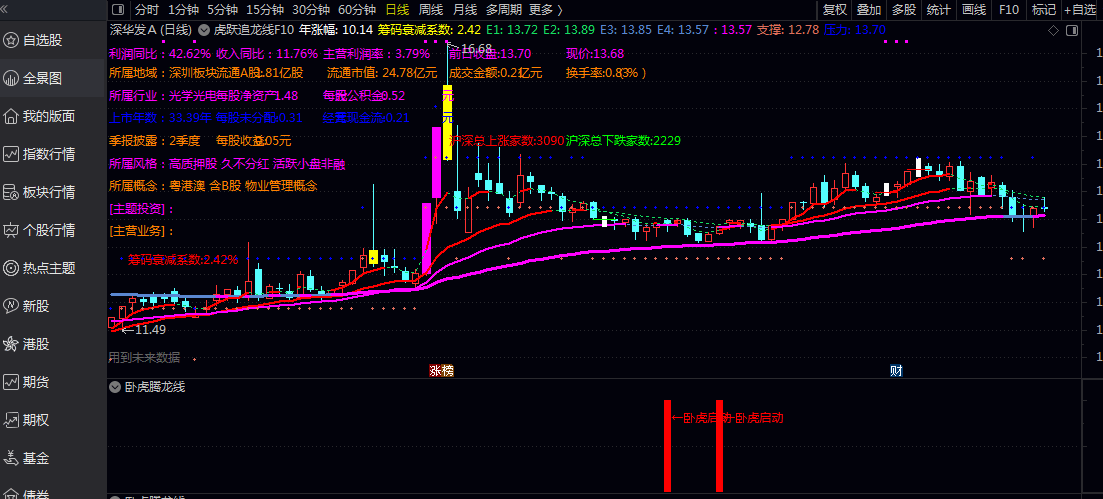Click the 画线 drawing button
Viewport: 1103px width, 499px height.
click(x=974, y=10)
